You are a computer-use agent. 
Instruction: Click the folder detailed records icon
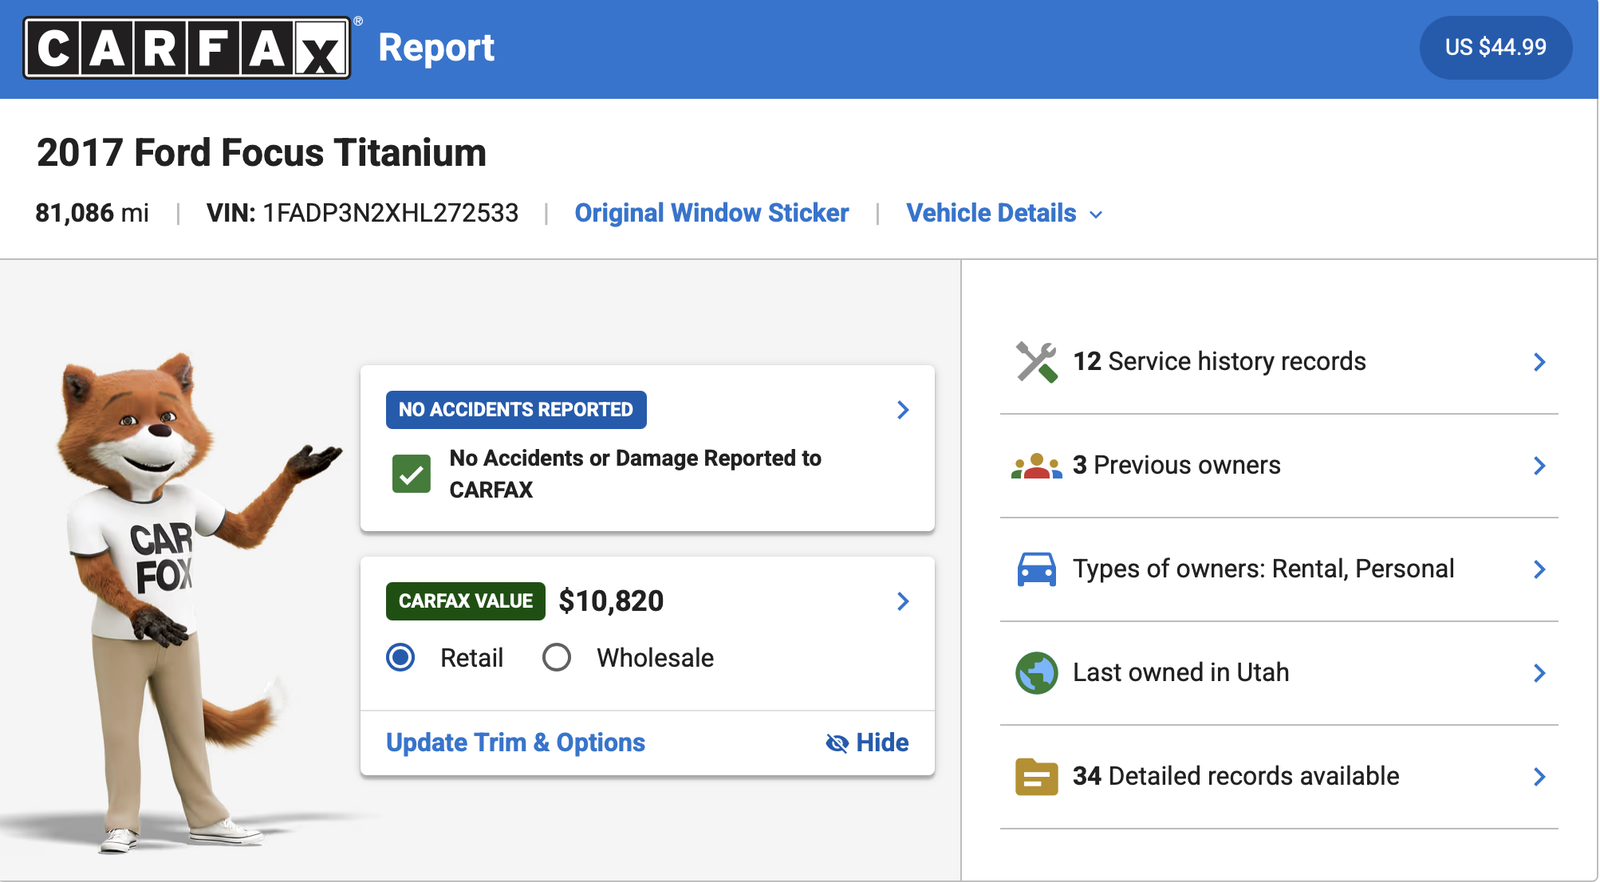[x=1036, y=777]
